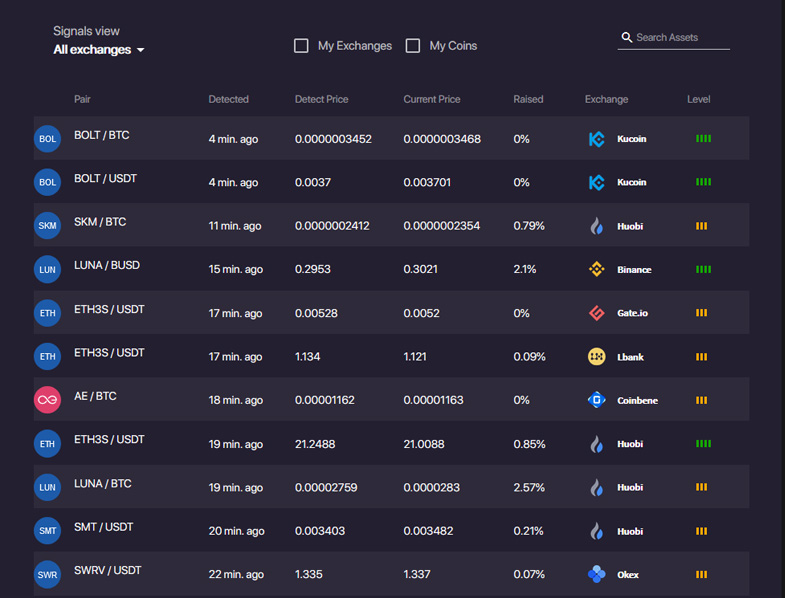Click the Binance logo in LUNA / BUSD row
This screenshot has width=785, height=598.
point(596,269)
